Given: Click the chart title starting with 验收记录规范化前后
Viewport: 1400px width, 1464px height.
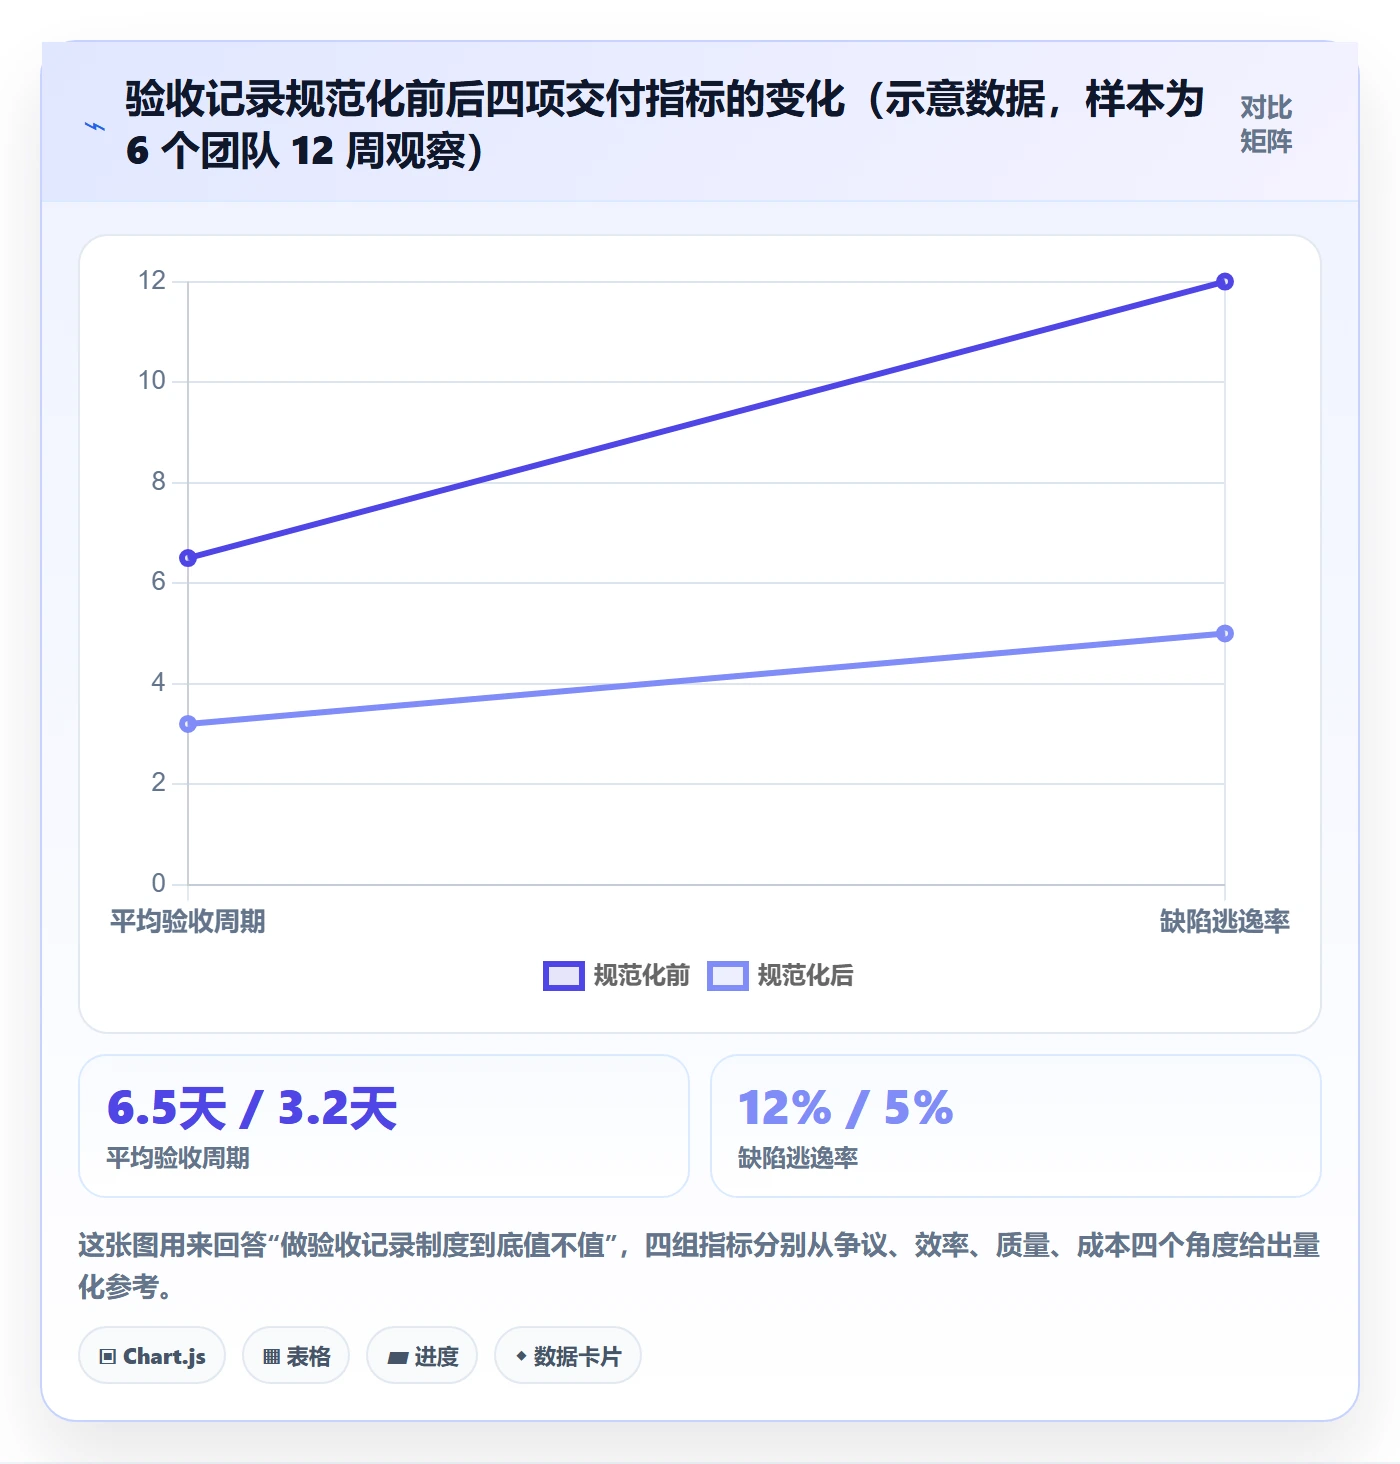Looking at the screenshot, I should click(665, 125).
